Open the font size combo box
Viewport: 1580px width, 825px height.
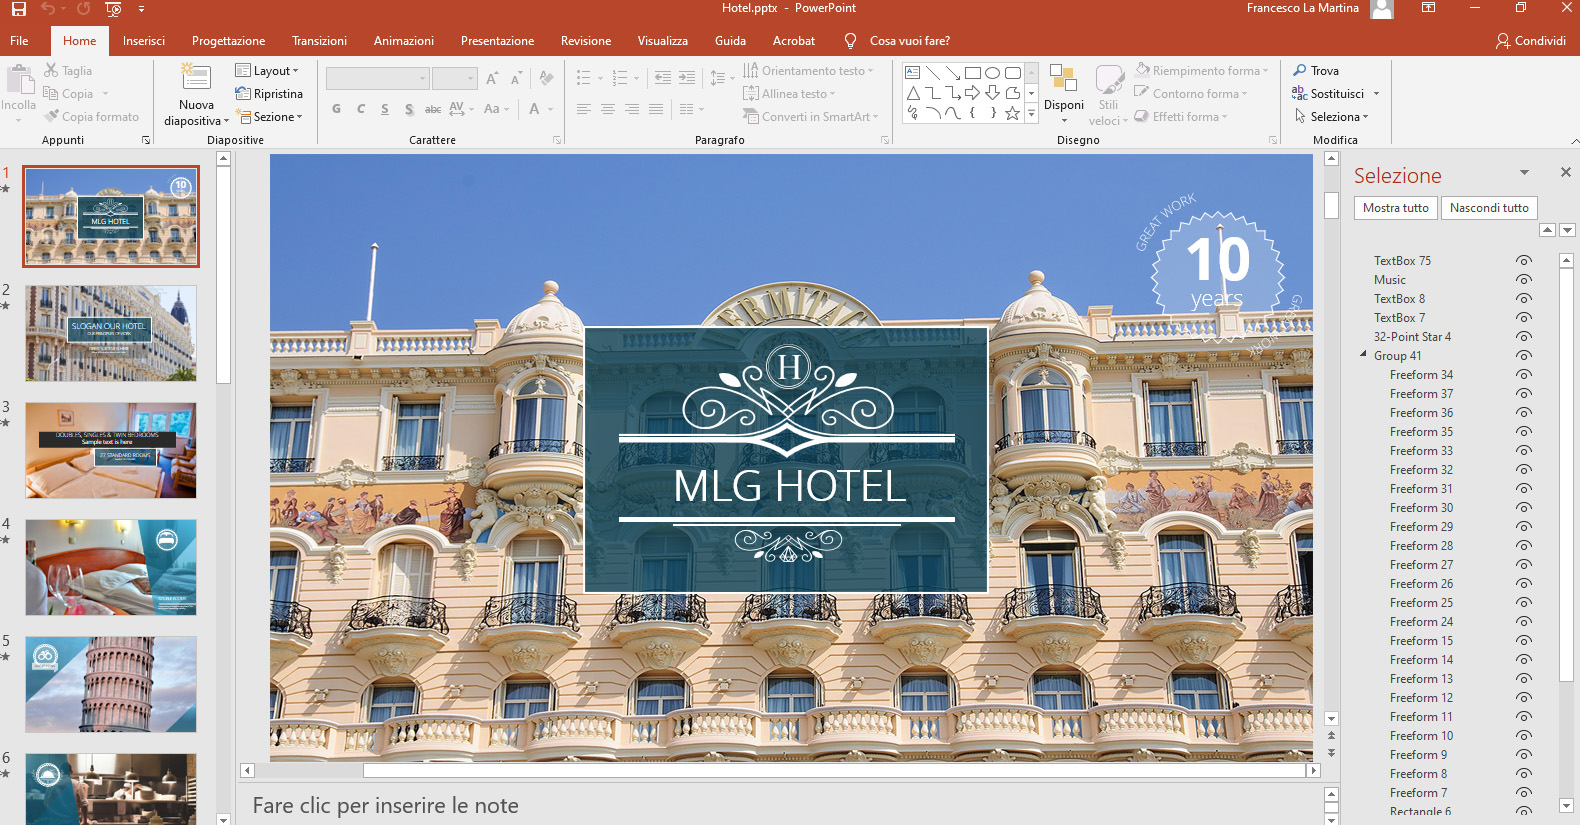tap(455, 78)
